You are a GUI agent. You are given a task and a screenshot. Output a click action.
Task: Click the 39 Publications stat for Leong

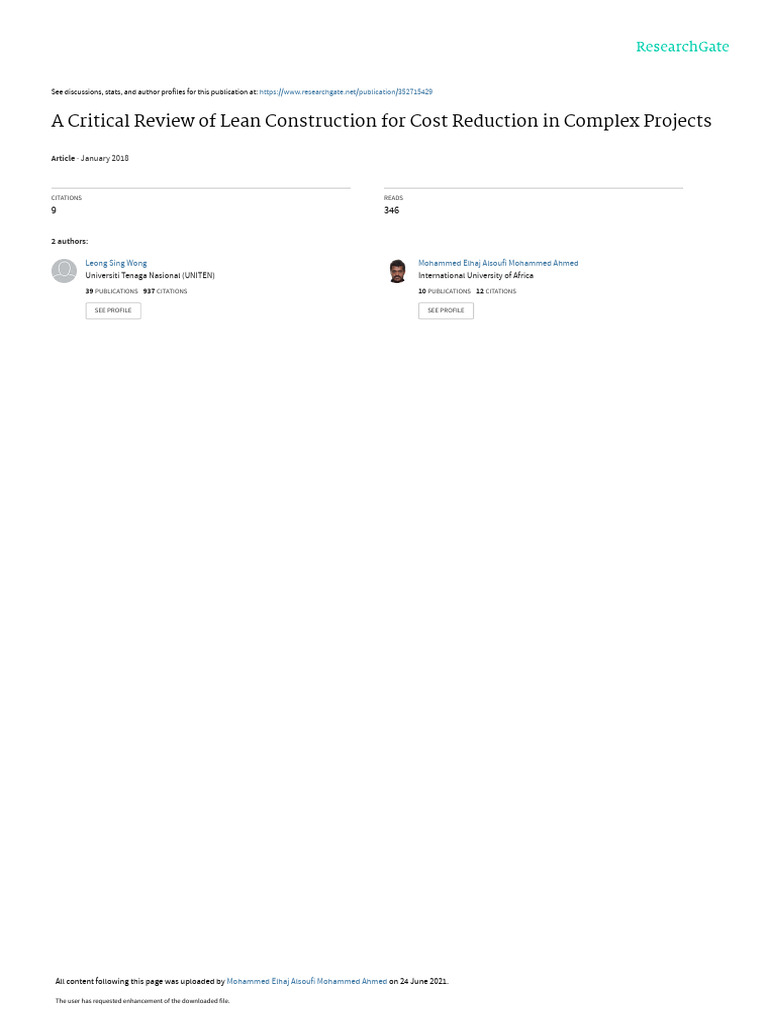coord(112,291)
